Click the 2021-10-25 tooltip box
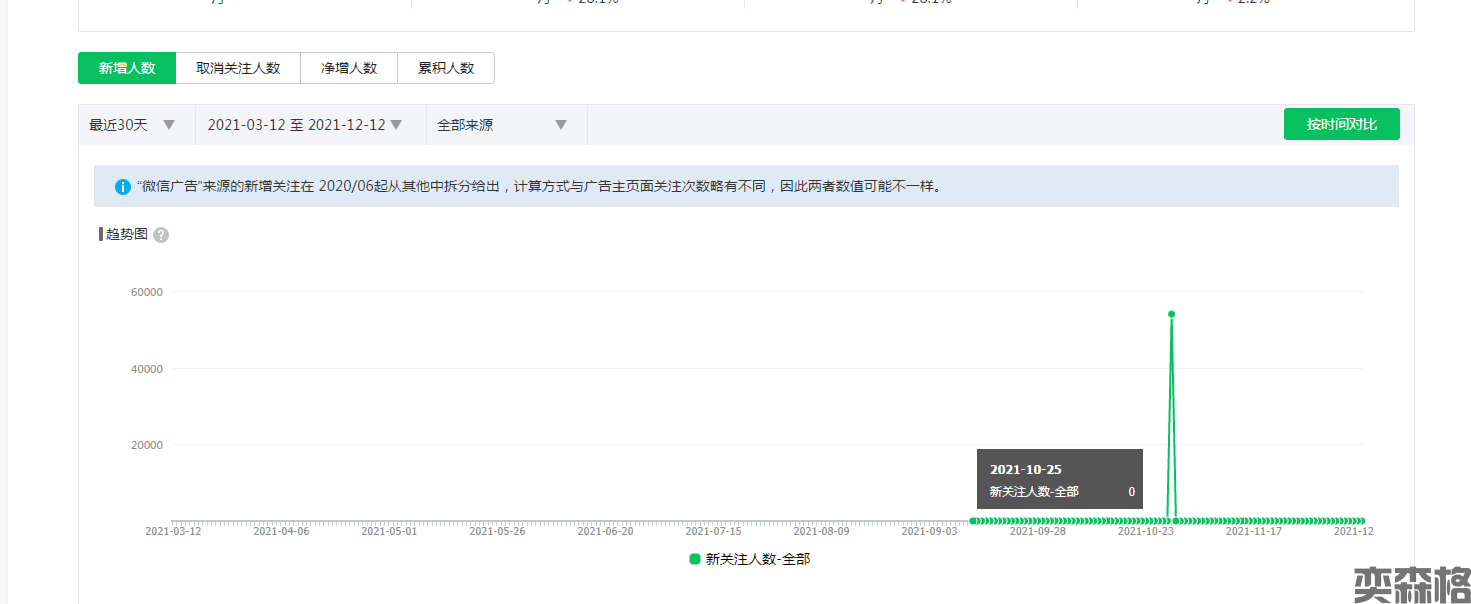 pyautogui.click(x=1059, y=479)
